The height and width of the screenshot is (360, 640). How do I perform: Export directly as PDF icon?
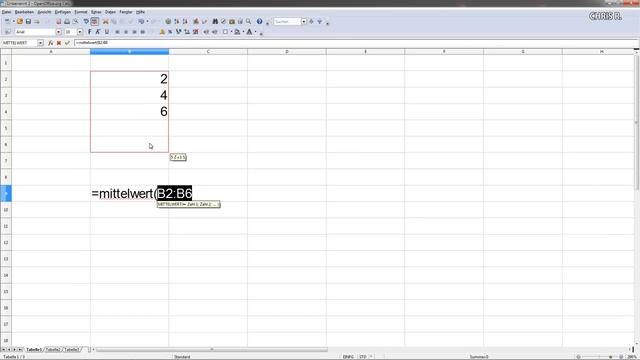coord(59,21)
